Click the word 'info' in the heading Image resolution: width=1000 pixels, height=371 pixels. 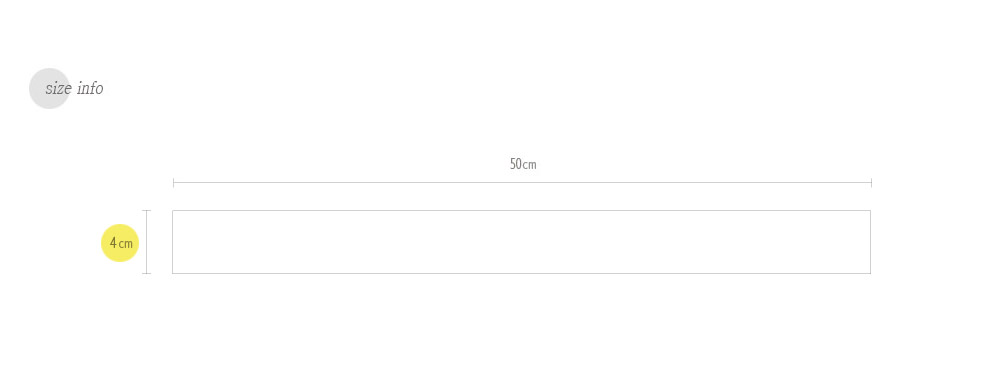(90, 88)
